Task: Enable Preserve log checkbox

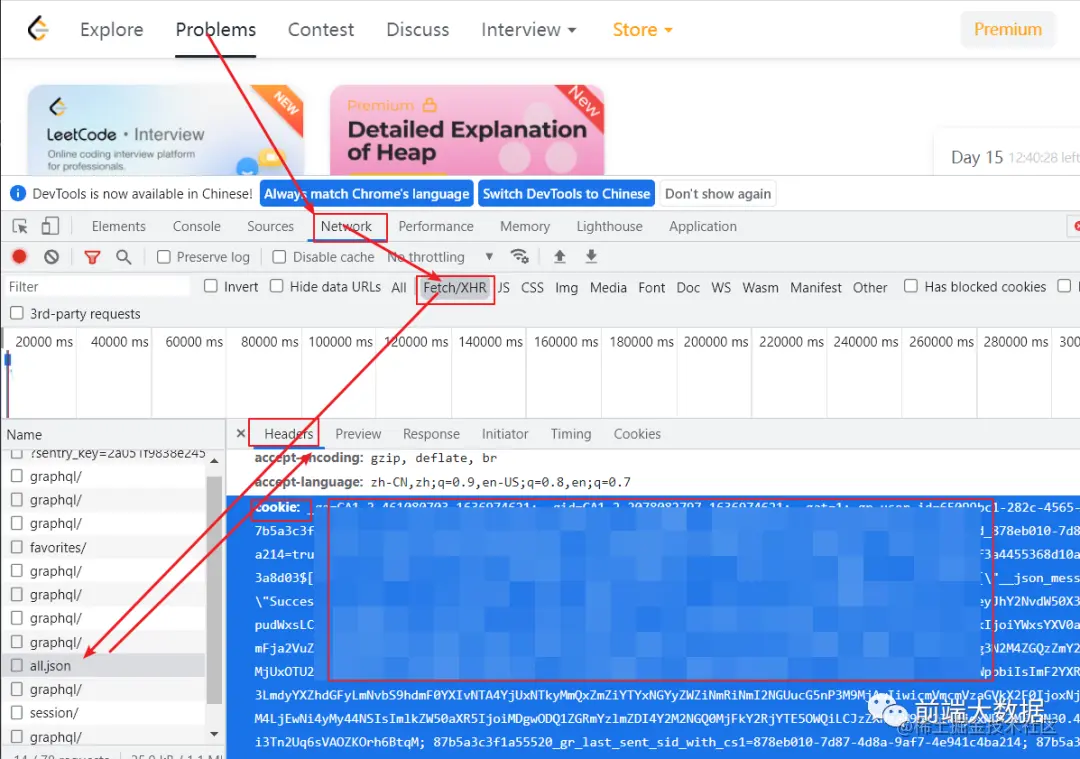Action: pos(164,257)
